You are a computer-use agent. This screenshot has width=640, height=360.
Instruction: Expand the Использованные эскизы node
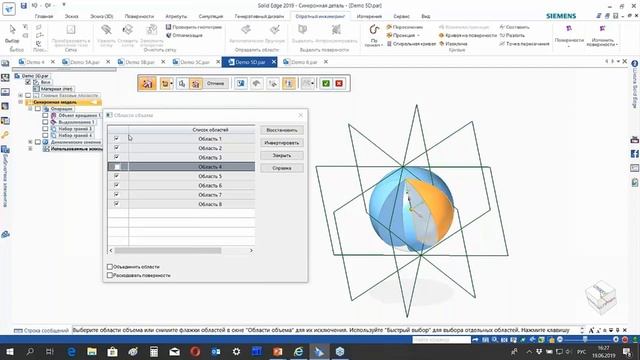(30, 149)
